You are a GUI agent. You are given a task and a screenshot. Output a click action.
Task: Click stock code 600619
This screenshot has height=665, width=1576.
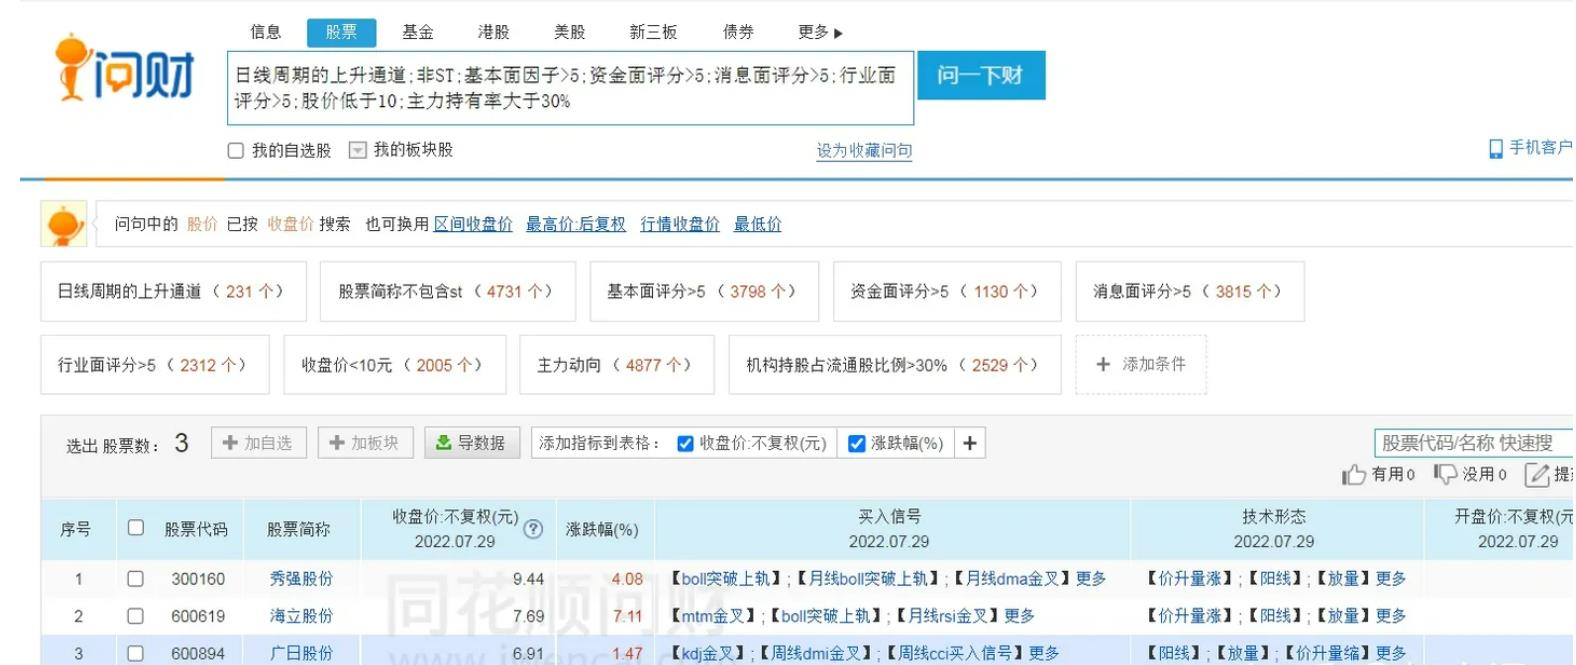[x=198, y=616]
